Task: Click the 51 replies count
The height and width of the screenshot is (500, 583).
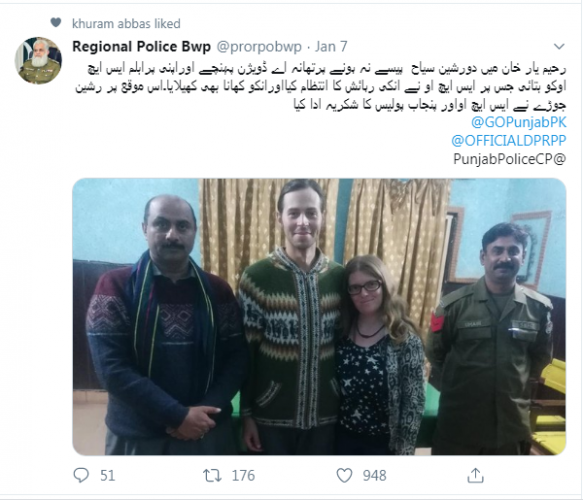Action: pyautogui.click(x=108, y=475)
